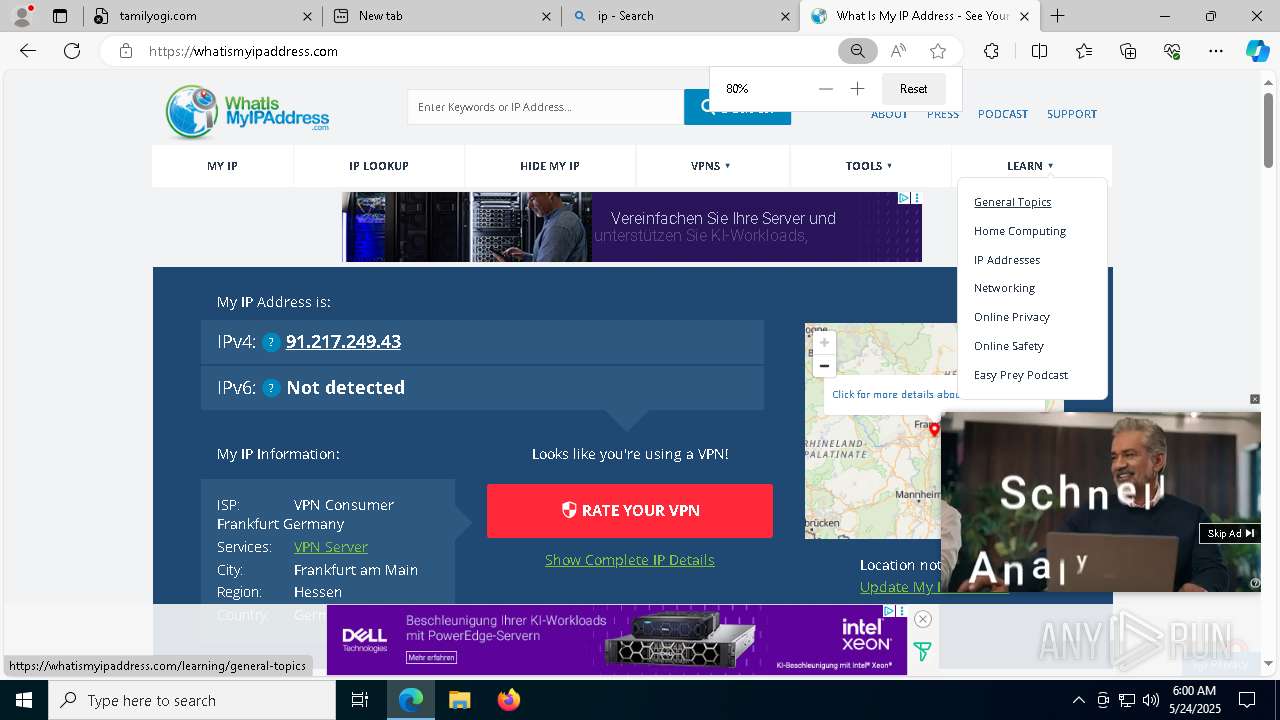Viewport: 1280px width, 720px height.
Task: Click the Windows taskbar search box
Action: point(191,700)
